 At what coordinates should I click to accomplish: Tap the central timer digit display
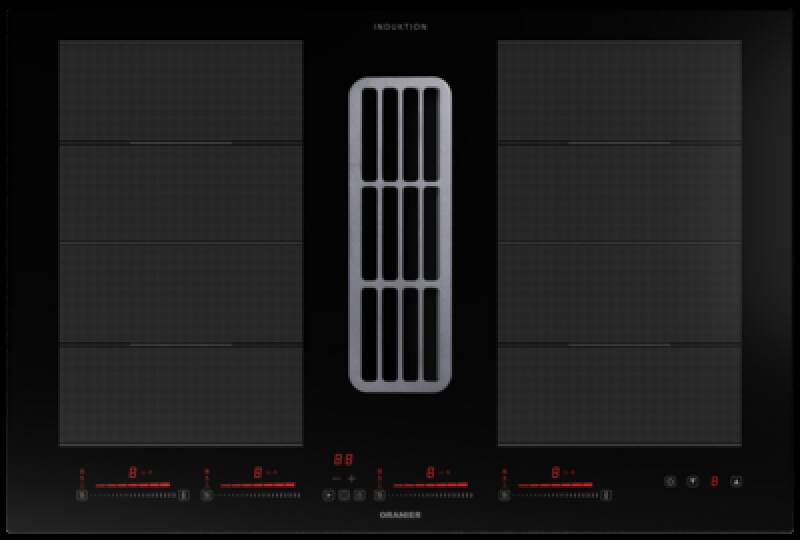(343, 460)
